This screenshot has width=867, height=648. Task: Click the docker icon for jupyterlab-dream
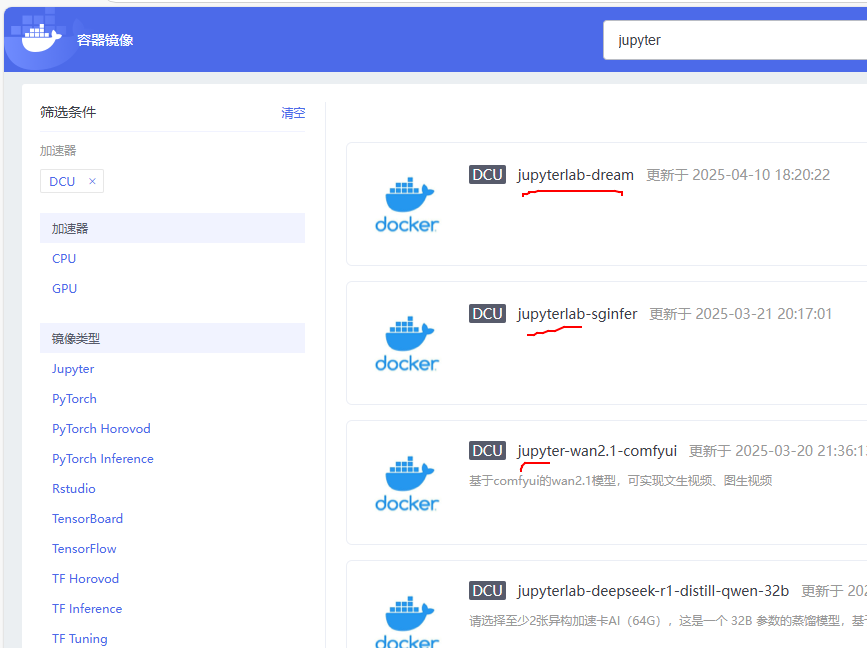point(407,204)
